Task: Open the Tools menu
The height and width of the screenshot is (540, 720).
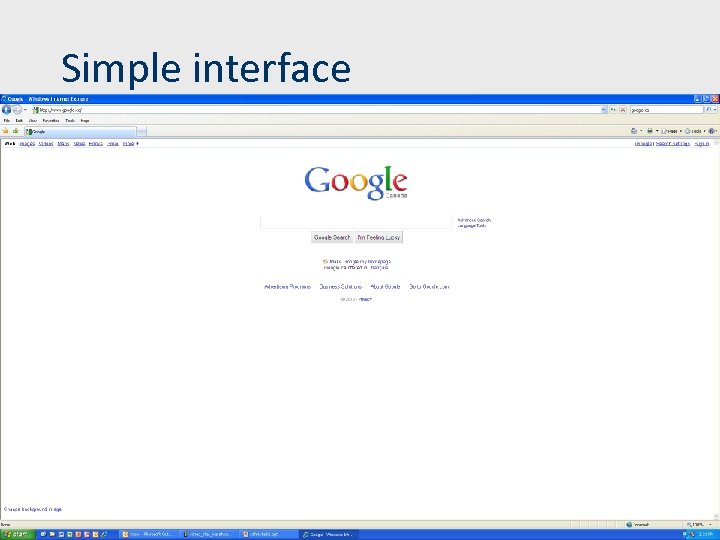Action: coord(70,121)
